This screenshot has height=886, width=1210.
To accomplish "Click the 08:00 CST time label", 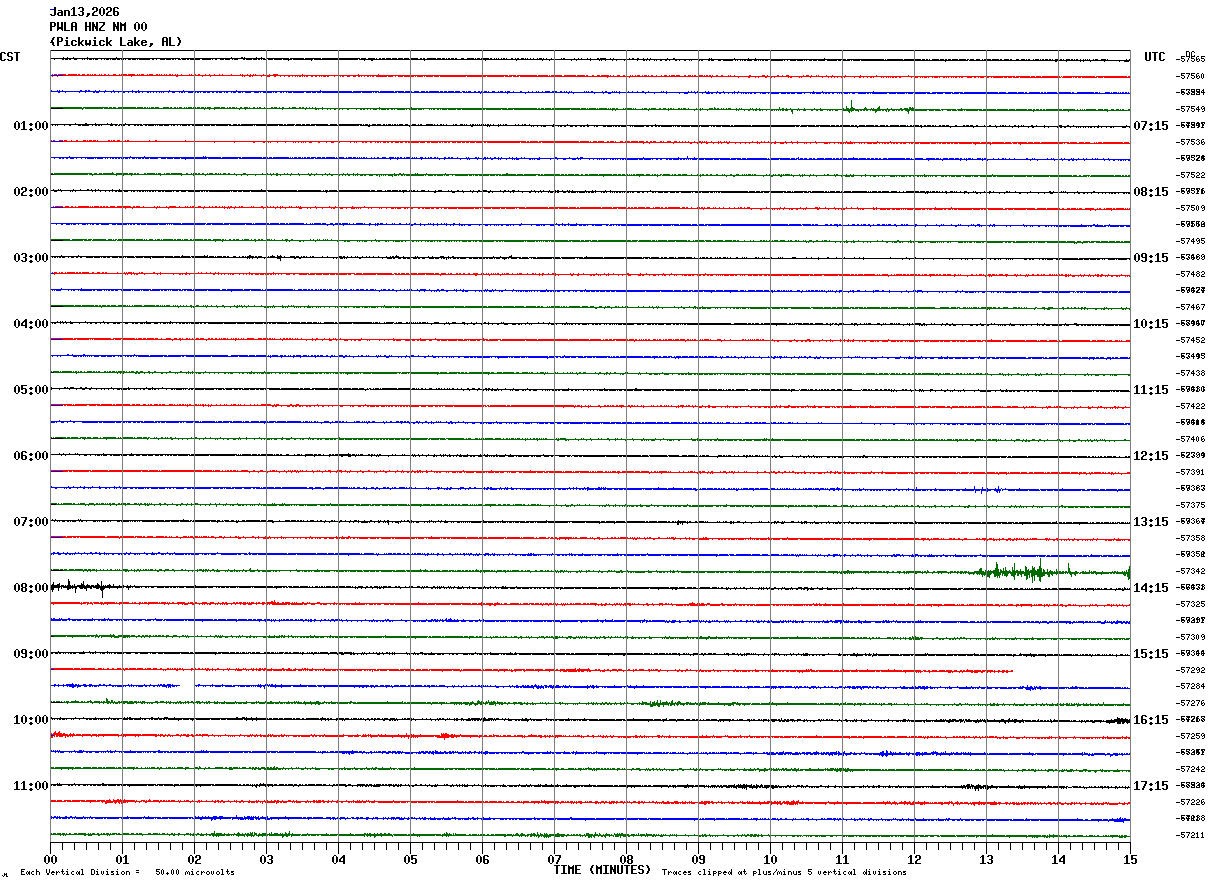I will tap(31, 588).
